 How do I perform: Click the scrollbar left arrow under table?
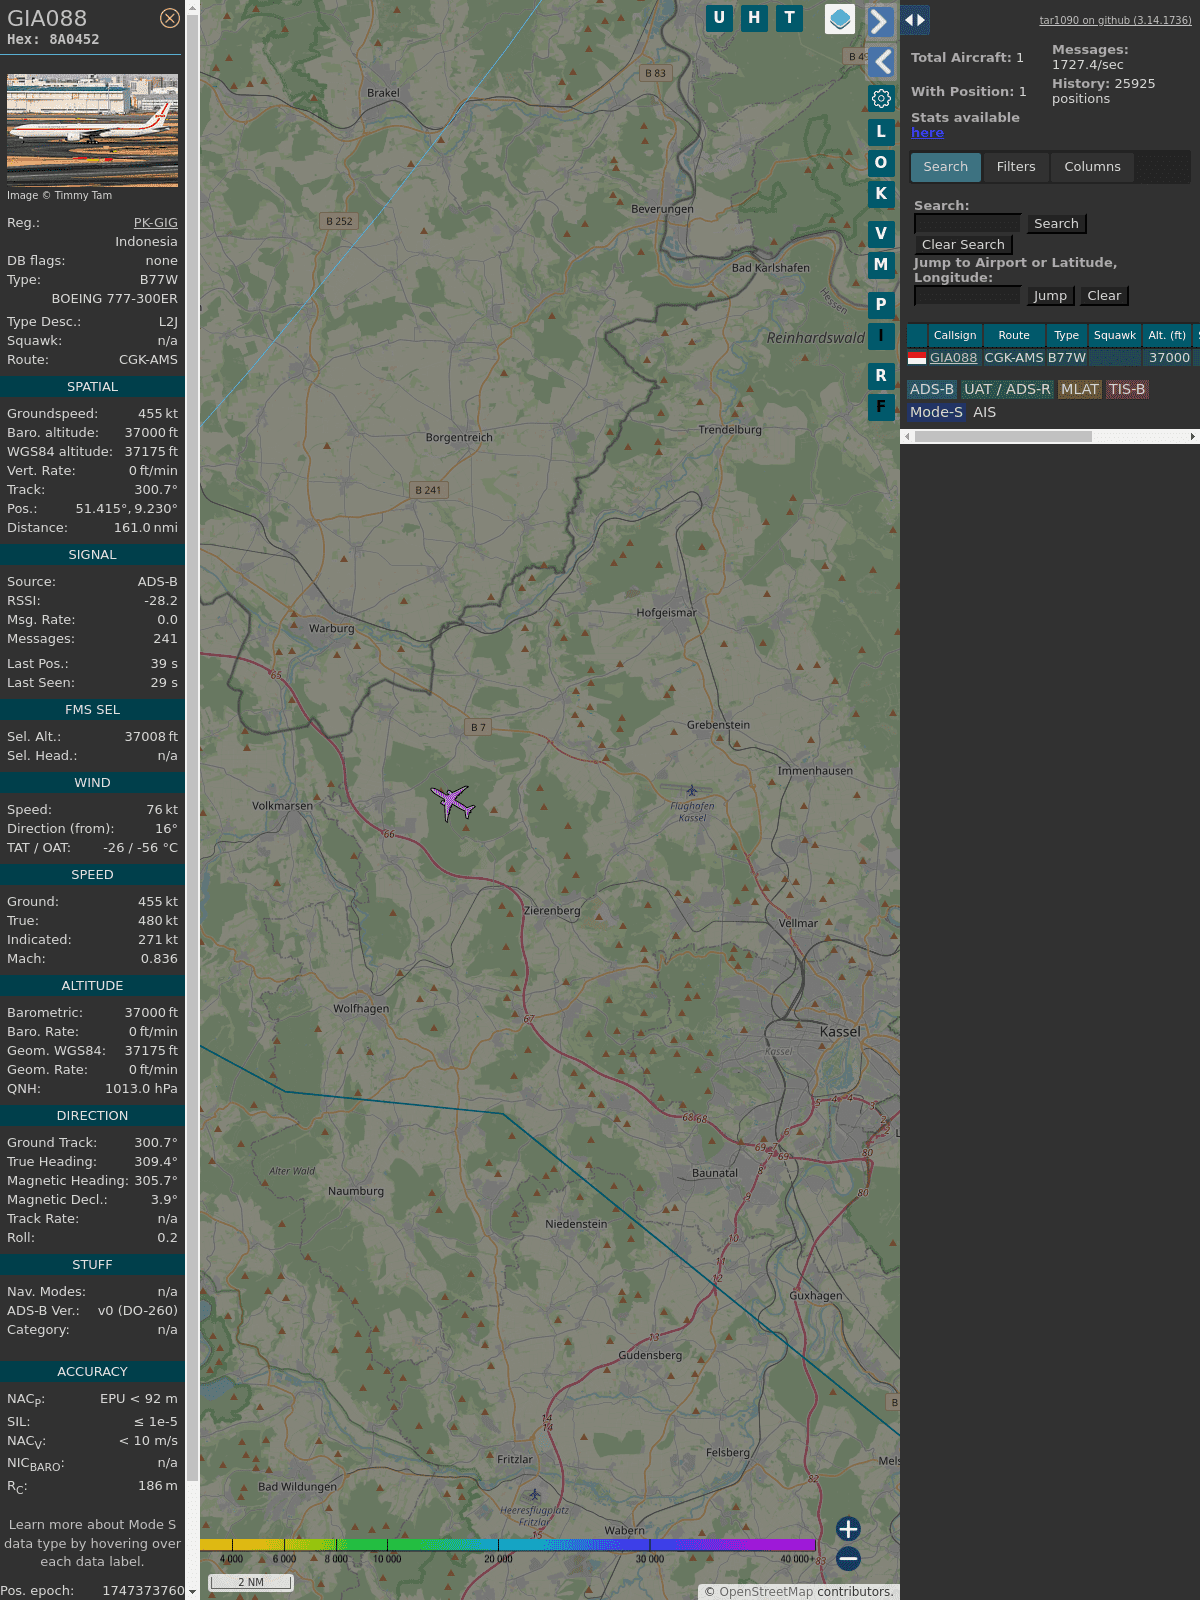tap(907, 436)
